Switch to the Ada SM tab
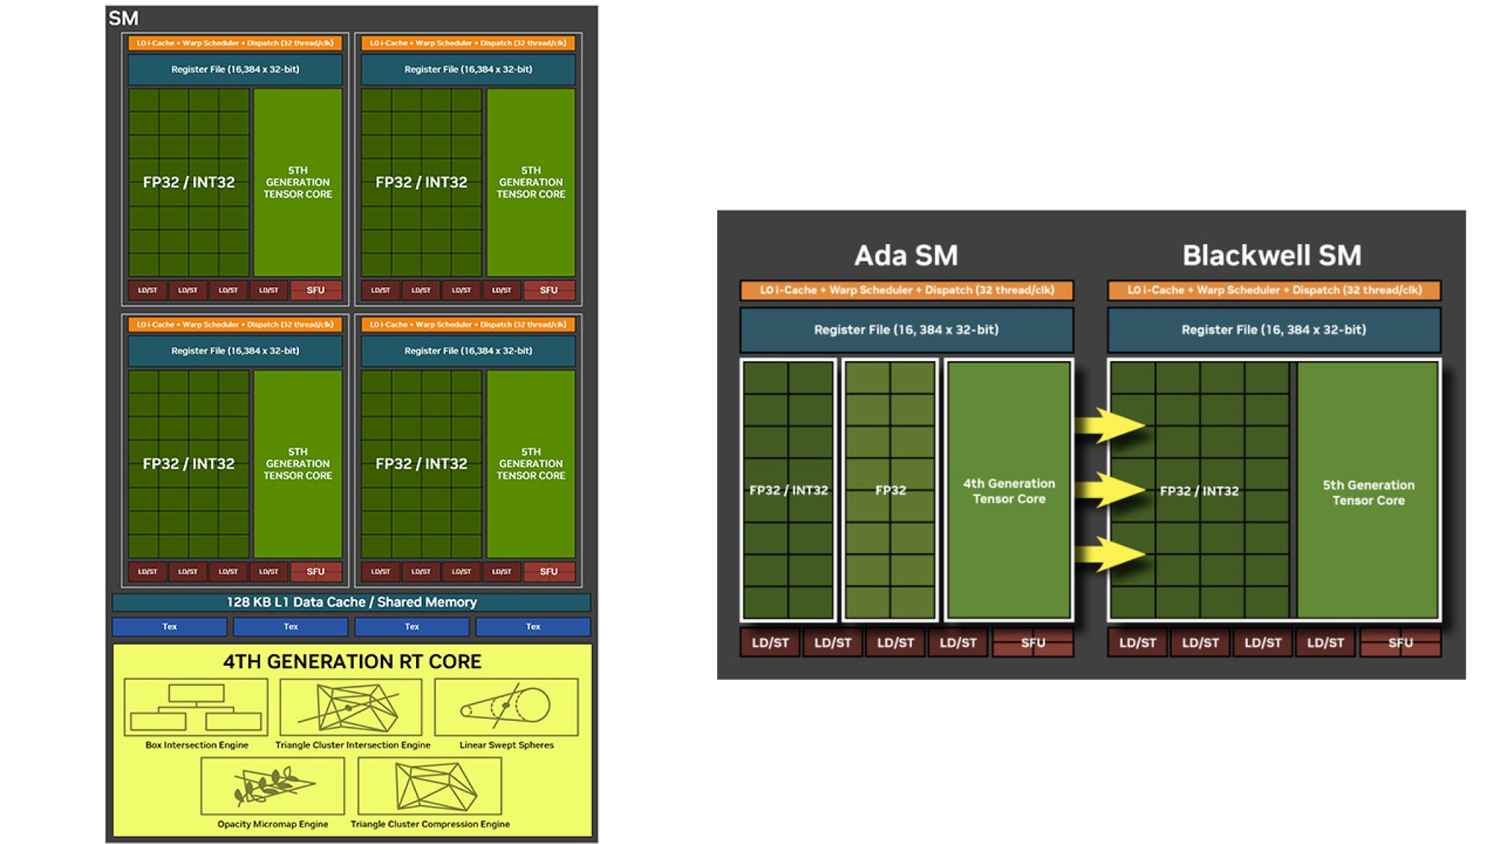1500x844 pixels. click(x=905, y=256)
